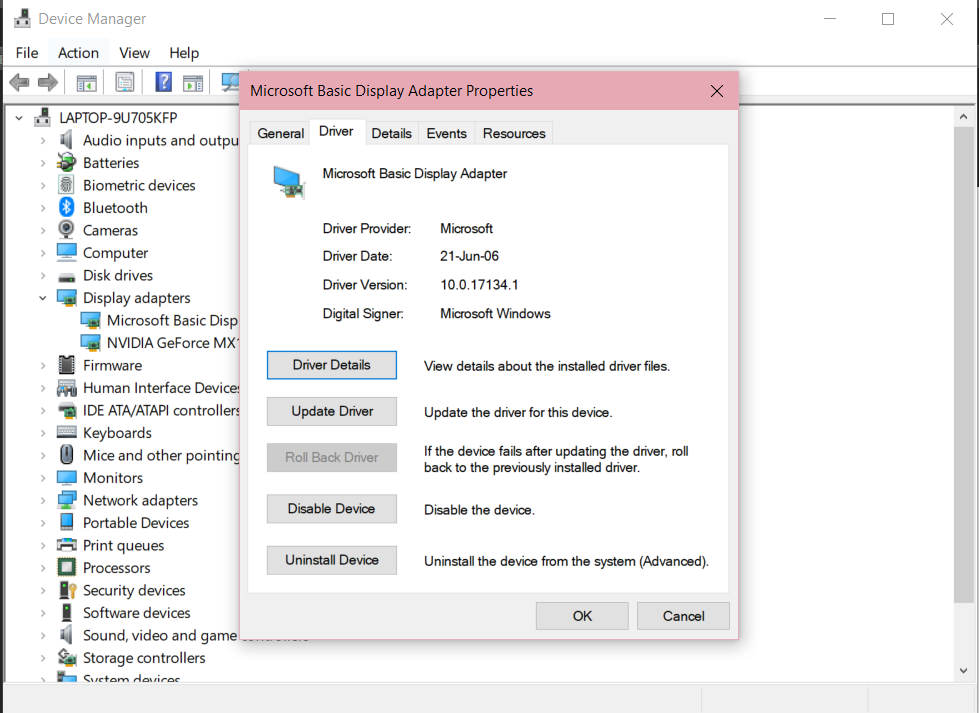Select the Processors icon

(x=66, y=567)
